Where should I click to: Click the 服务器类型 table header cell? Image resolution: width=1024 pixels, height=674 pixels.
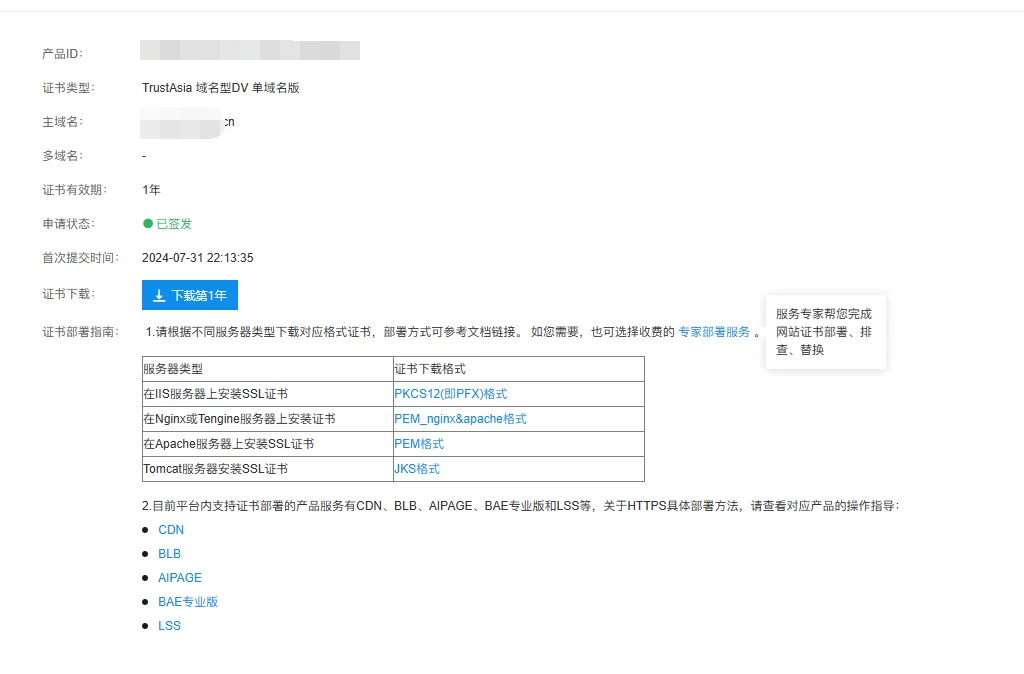point(267,369)
